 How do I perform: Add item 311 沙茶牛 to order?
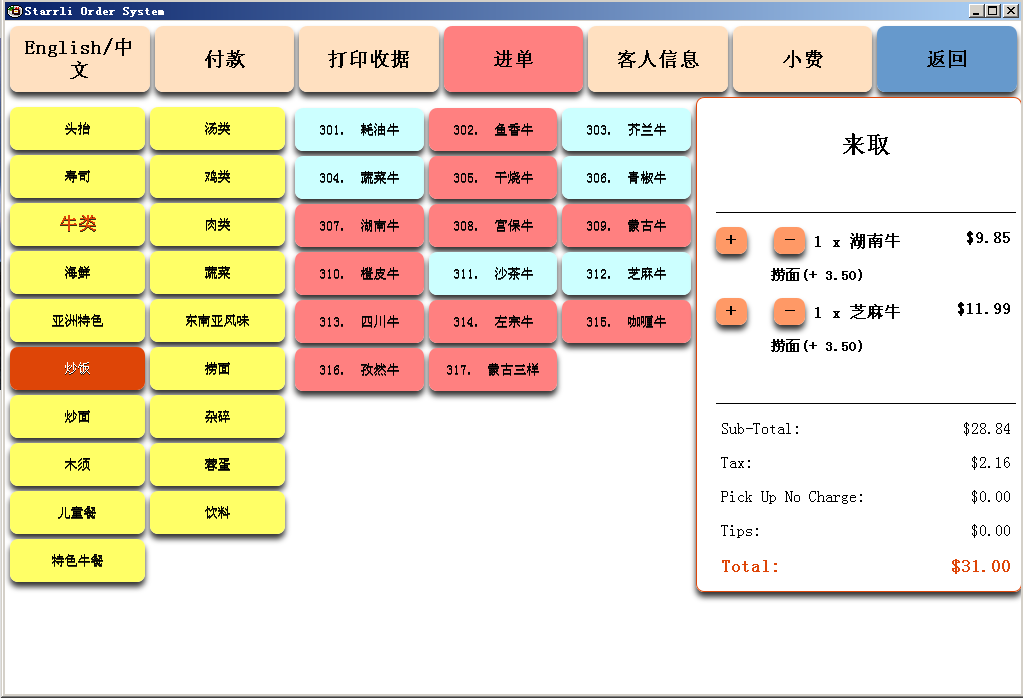[493, 274]
